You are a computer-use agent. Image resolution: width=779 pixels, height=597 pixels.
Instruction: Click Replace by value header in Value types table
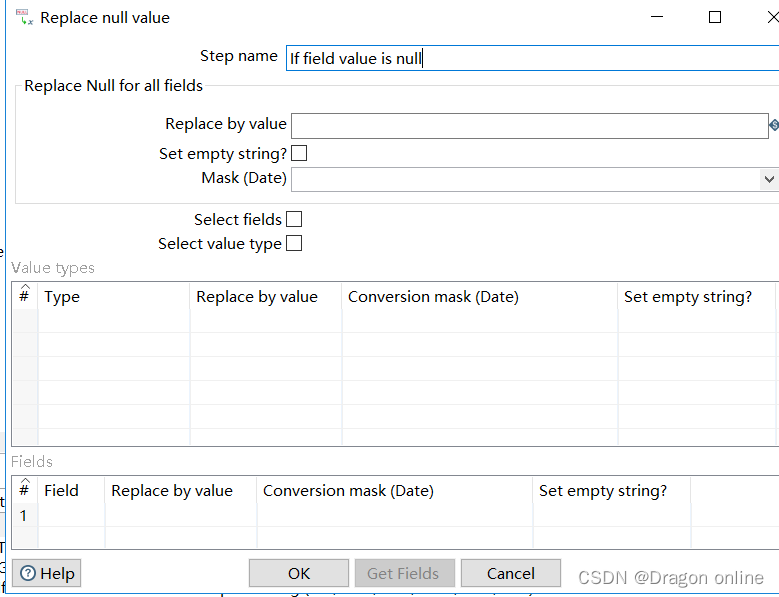click(266, 297)
